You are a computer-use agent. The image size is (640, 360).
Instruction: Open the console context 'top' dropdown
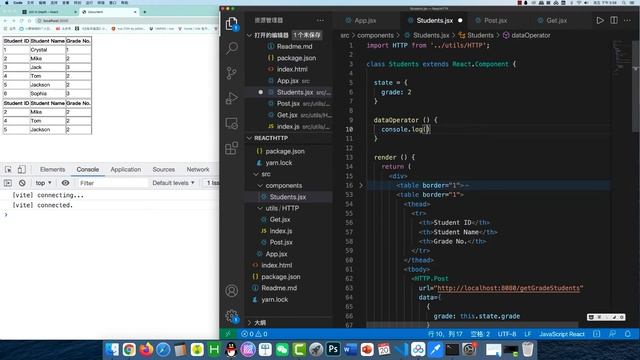coord(43,183)
